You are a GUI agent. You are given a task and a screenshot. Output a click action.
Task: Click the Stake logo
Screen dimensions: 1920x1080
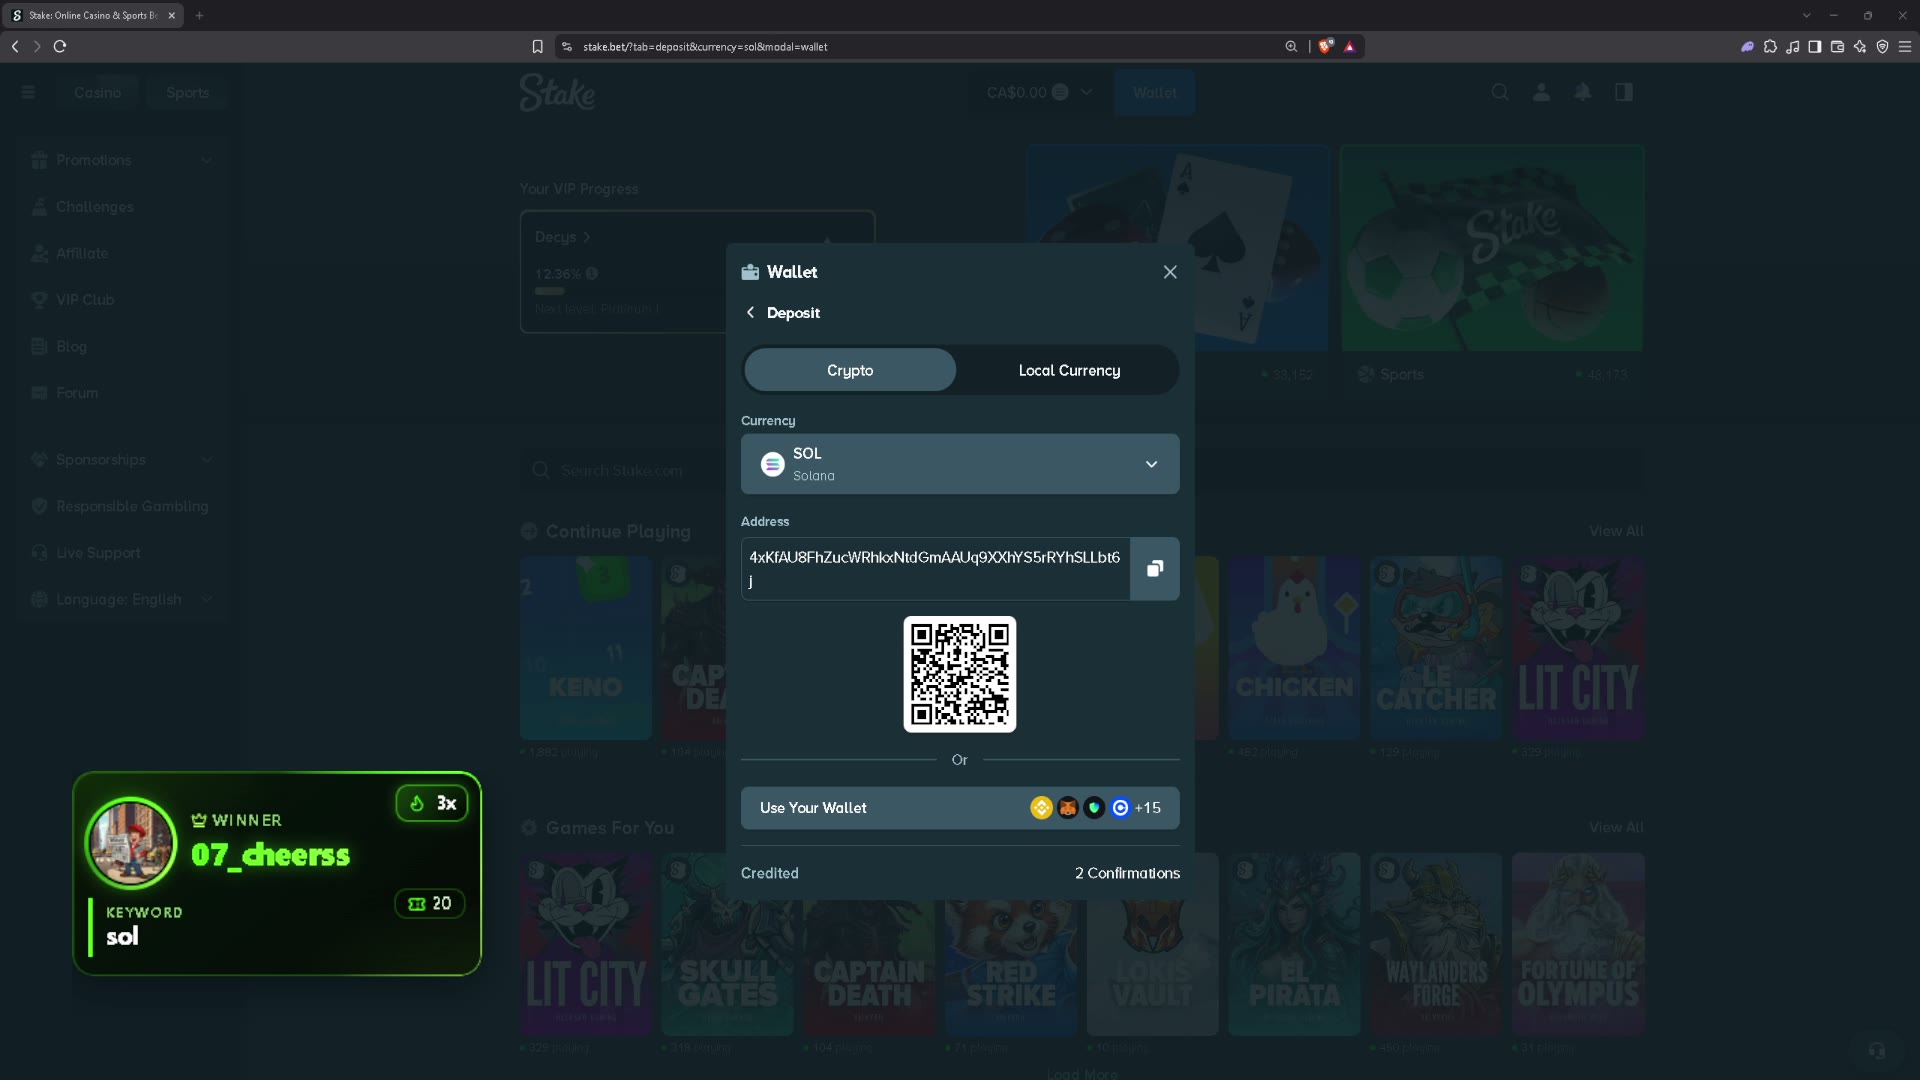pos(557,93)
